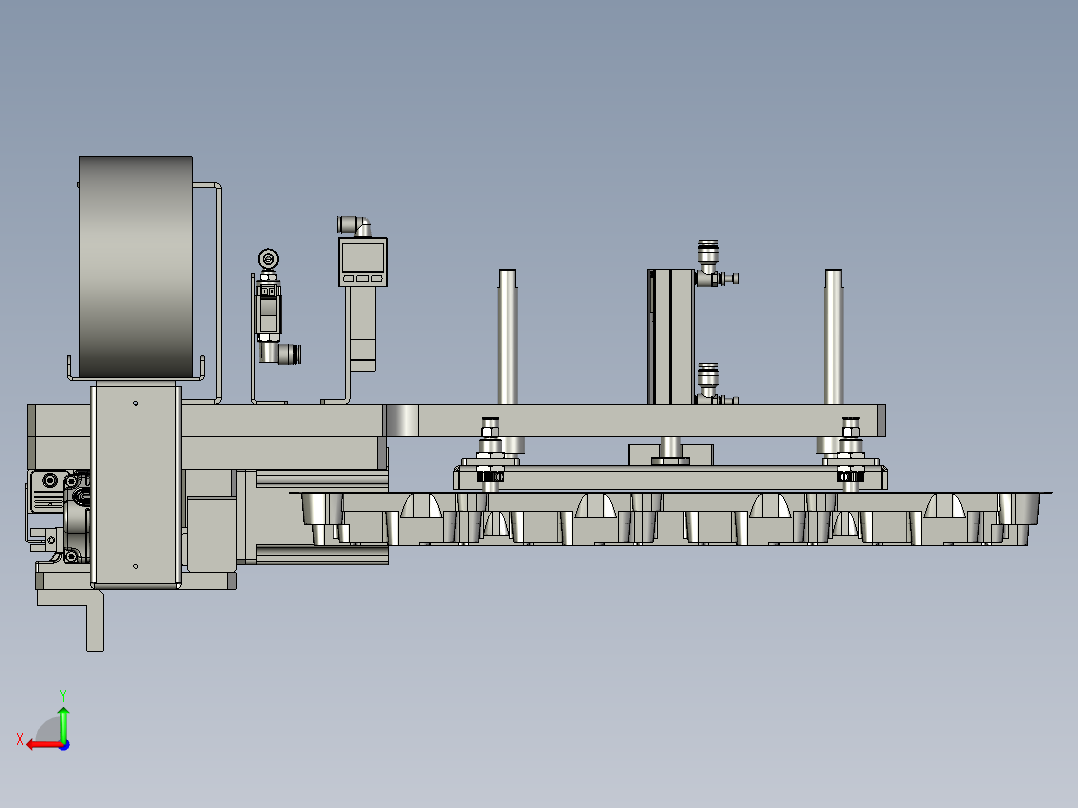Select the right vertical guide rod
This screenshot has height=808, width=1078.
click(833, 336)
